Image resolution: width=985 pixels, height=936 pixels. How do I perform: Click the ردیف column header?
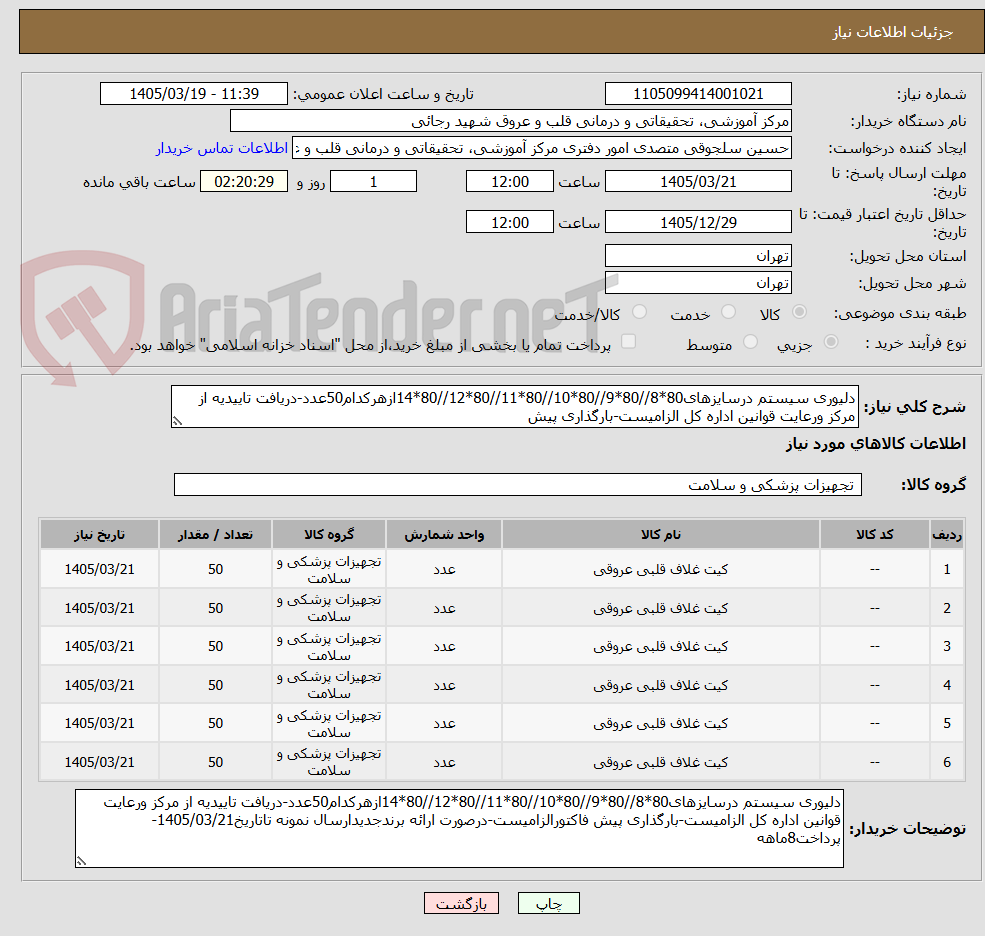(947, 535)
